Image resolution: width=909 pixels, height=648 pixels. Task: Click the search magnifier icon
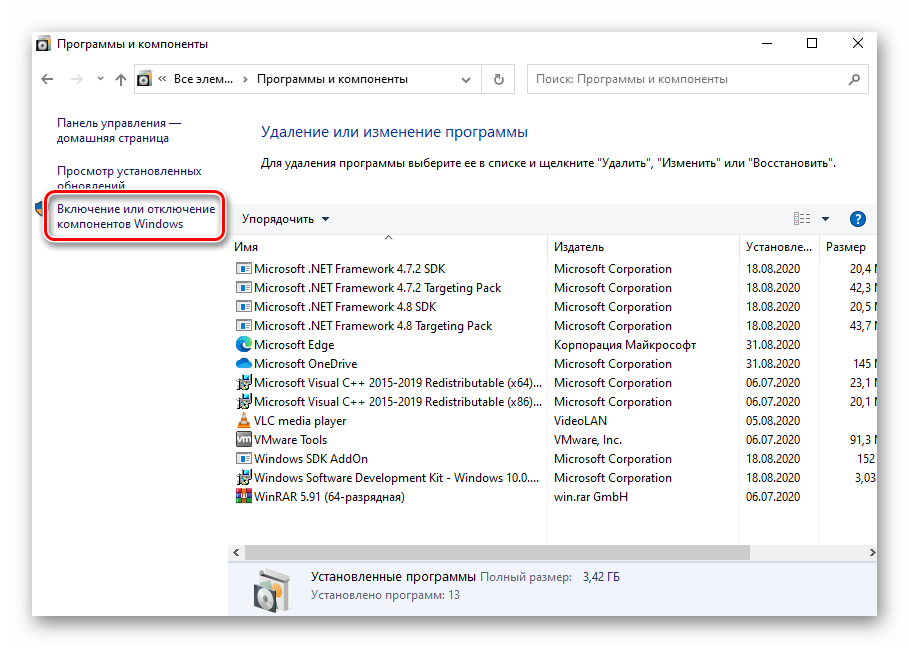pos(854,79)
